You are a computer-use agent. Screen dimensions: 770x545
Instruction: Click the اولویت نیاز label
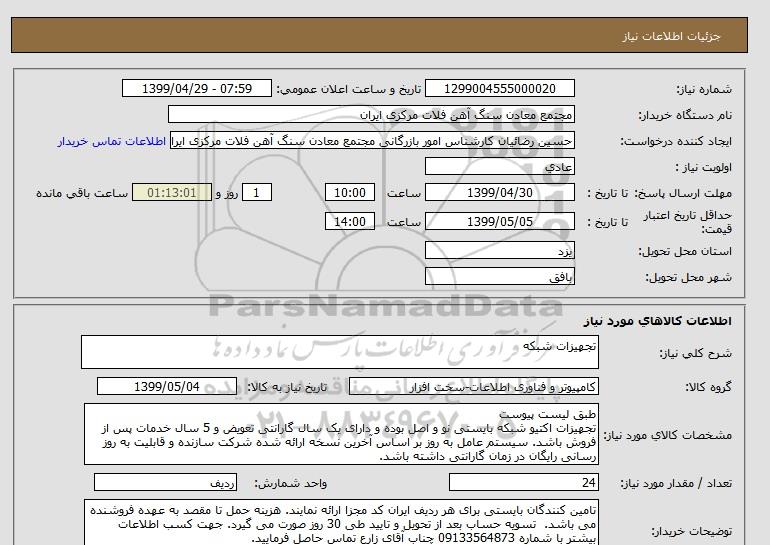click(704, 167)
